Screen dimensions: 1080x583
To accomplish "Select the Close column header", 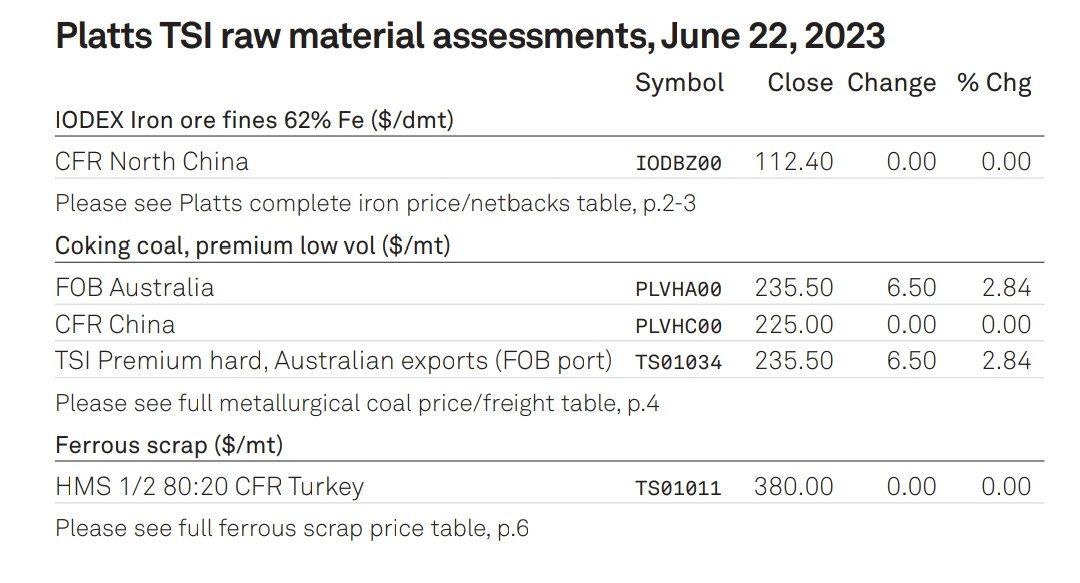I will coord(800,83).
